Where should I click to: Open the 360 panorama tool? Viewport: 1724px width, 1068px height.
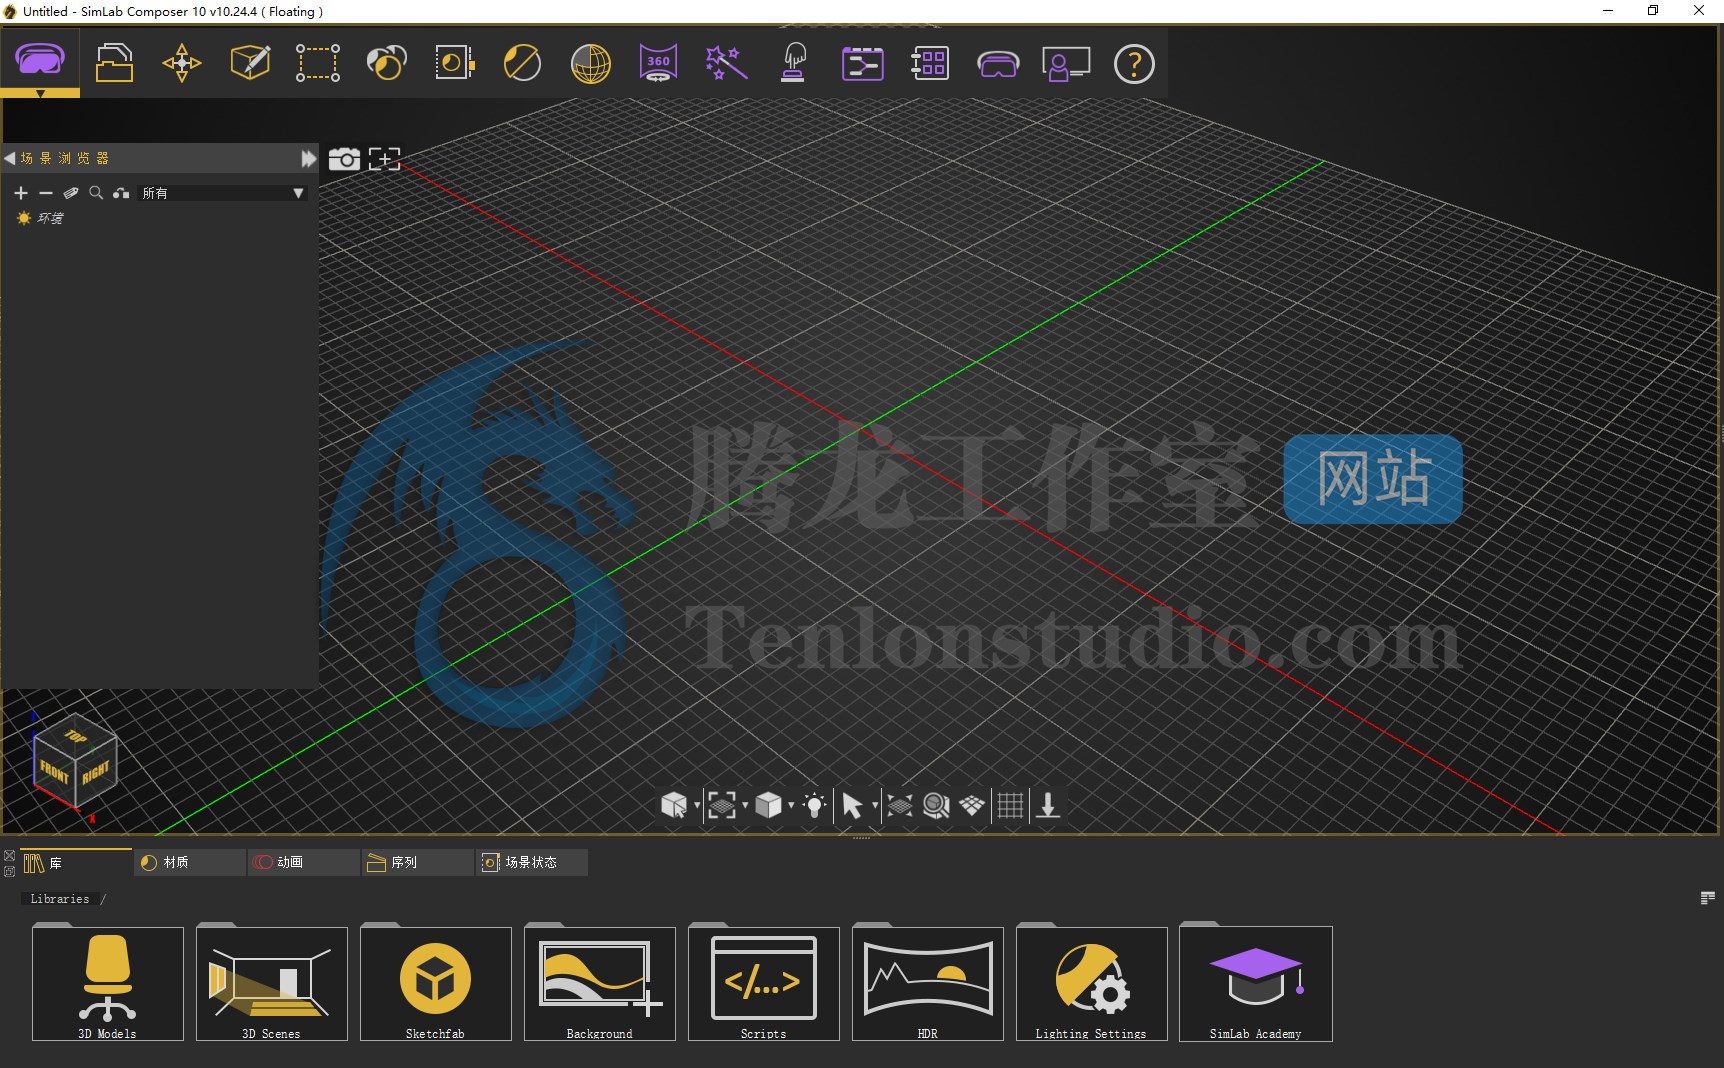pos(658,63)
